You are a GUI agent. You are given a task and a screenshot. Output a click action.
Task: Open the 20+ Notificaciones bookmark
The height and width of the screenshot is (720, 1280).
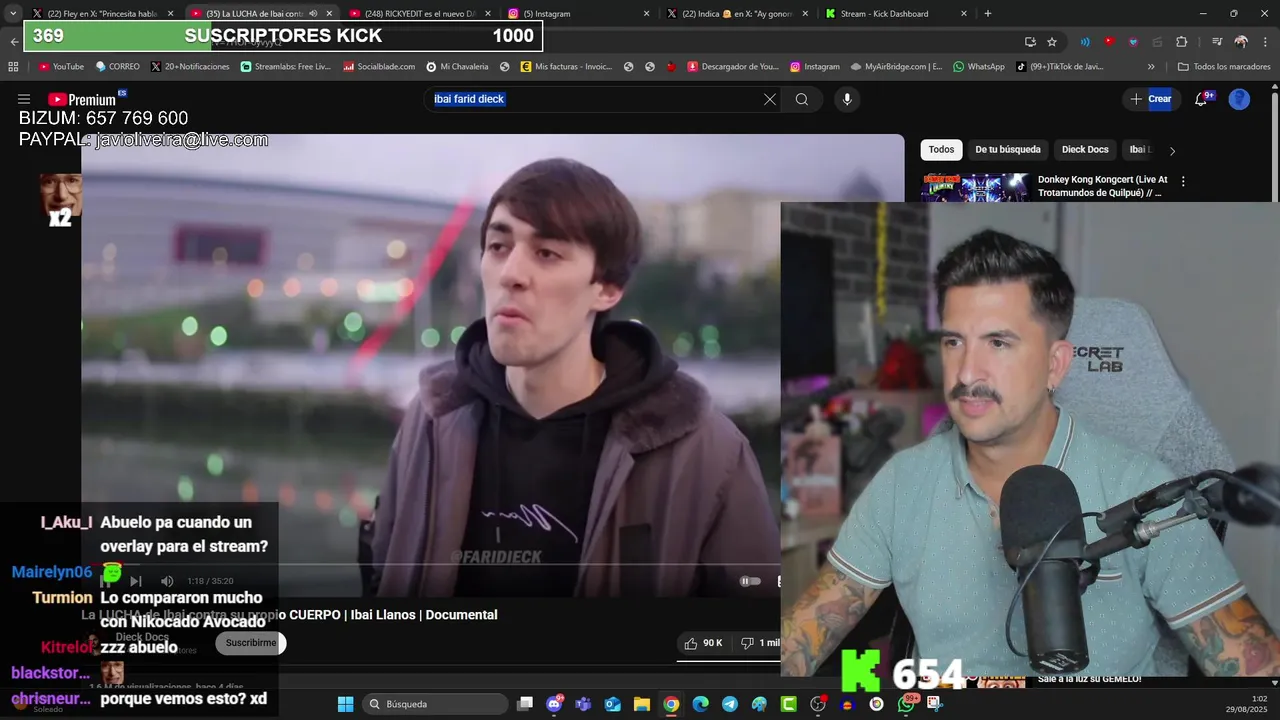tap(190, 67)
